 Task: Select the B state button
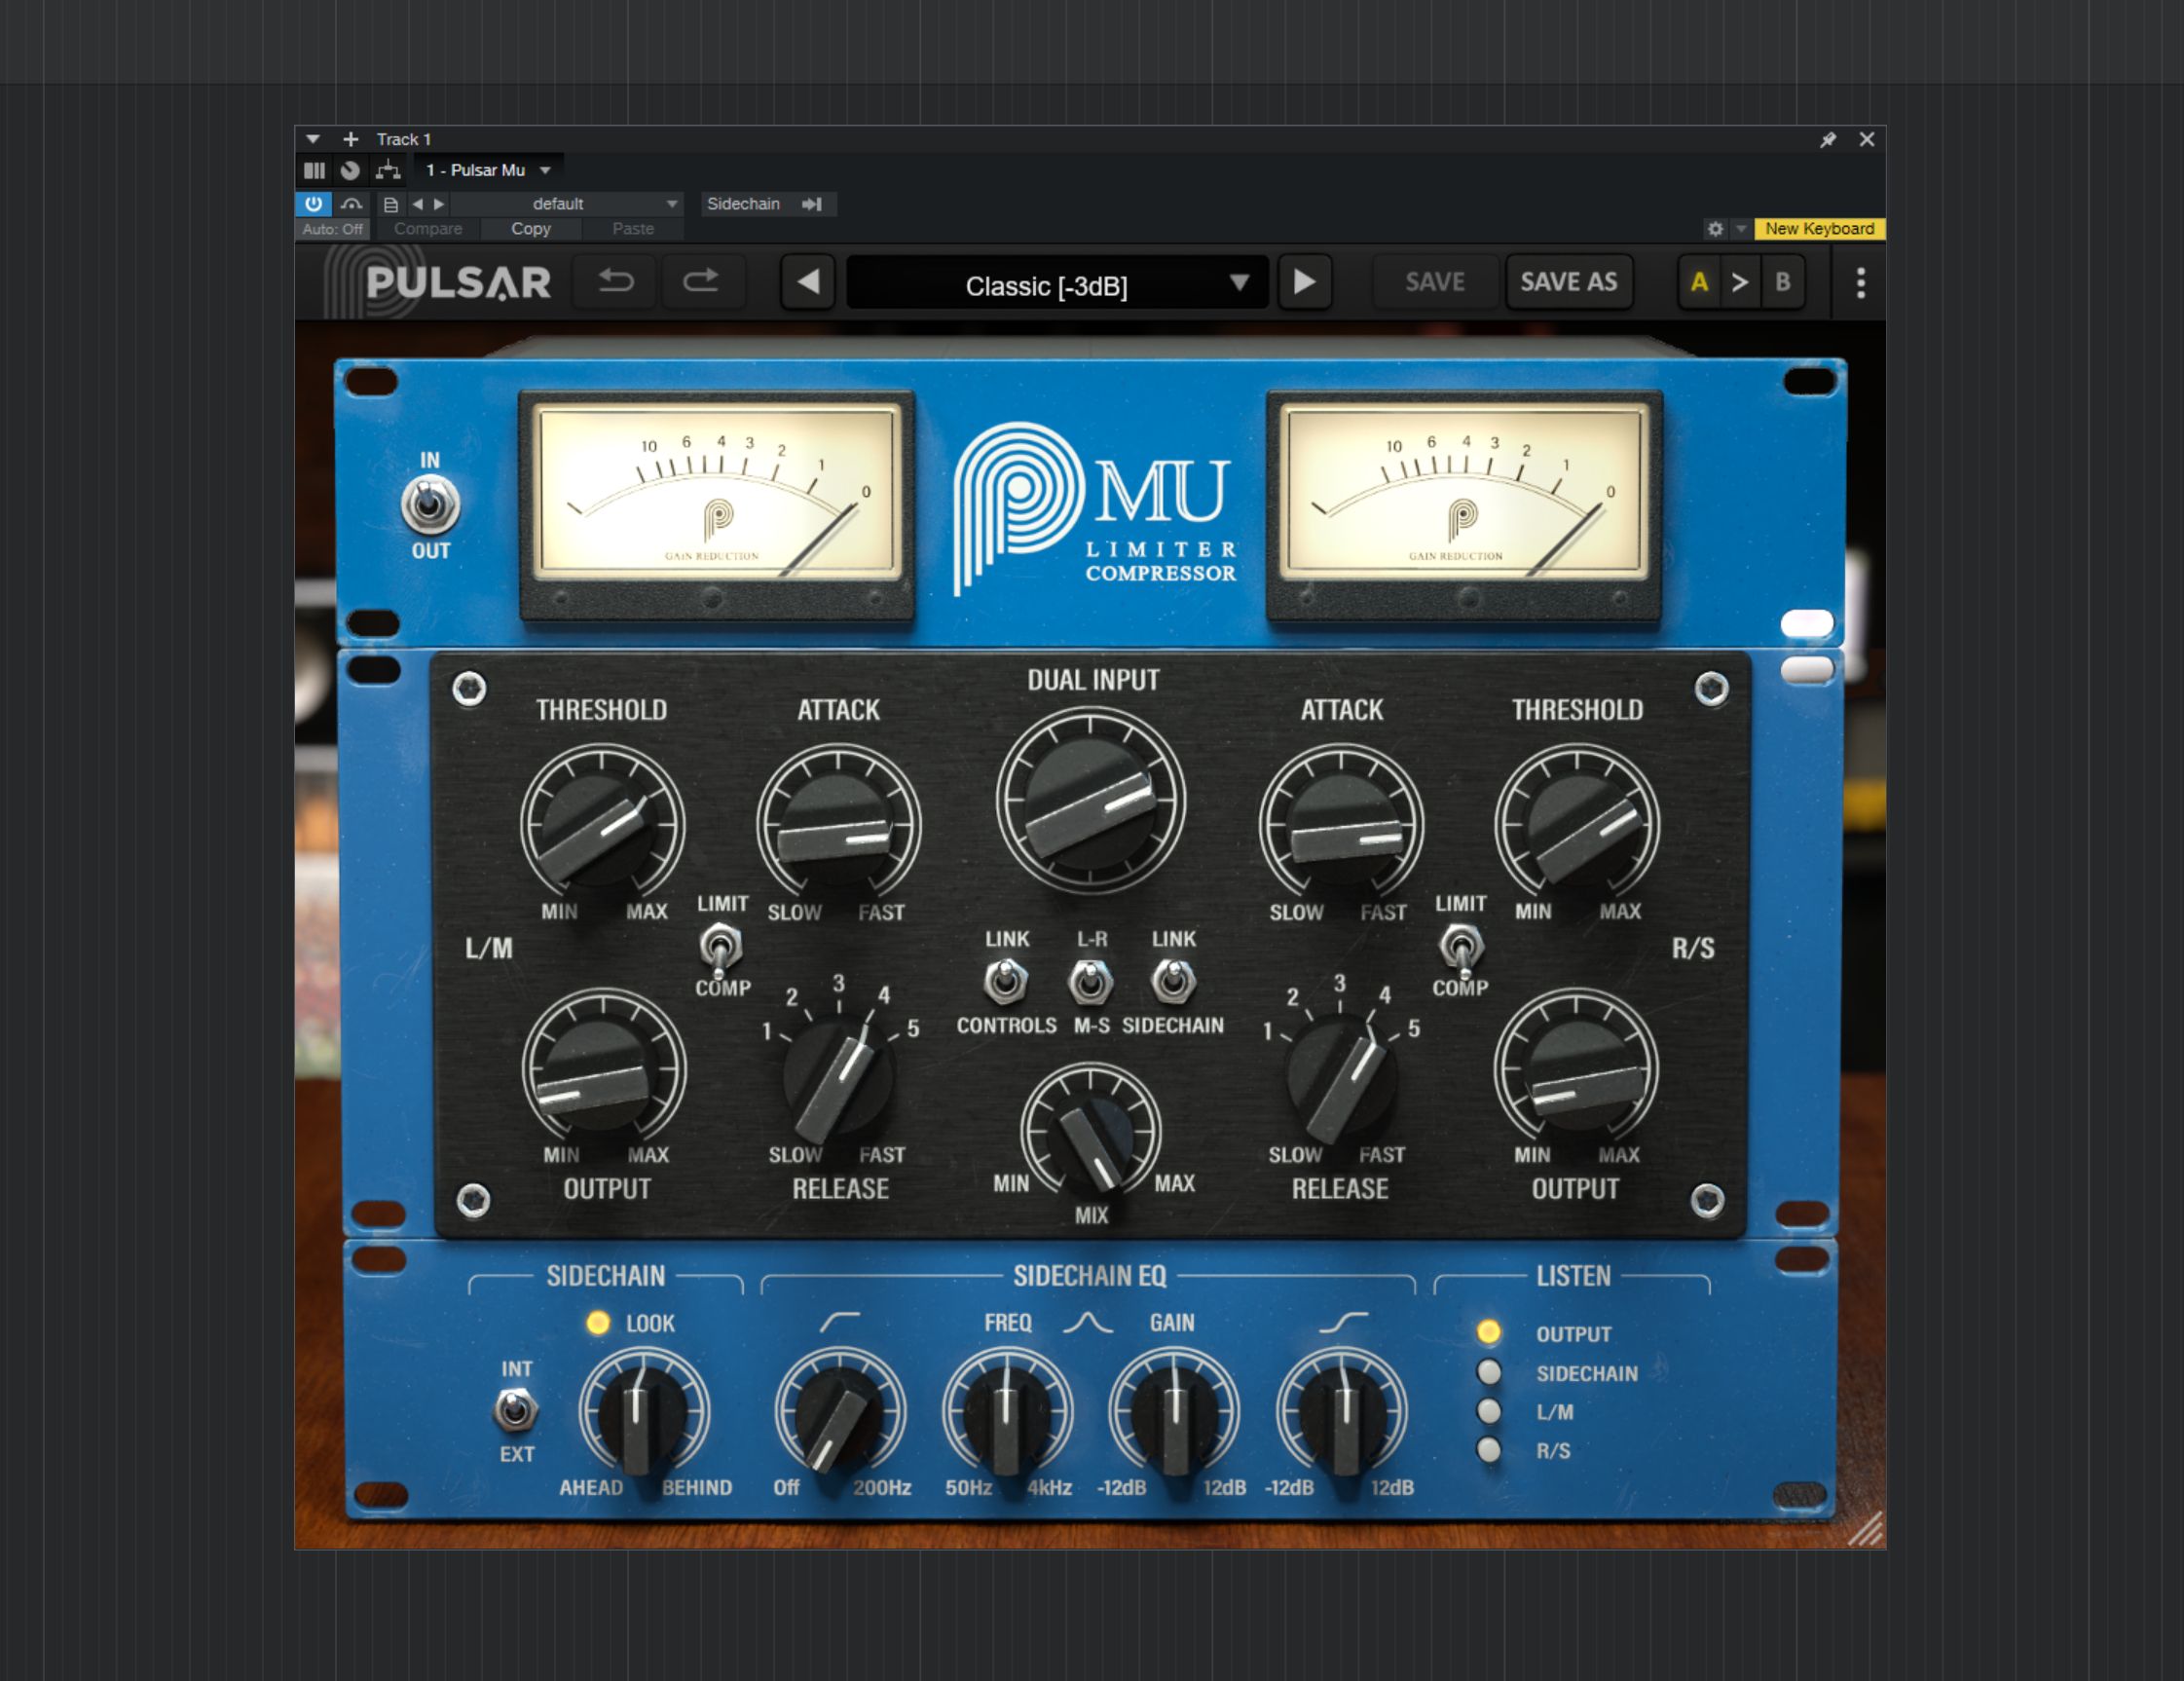[x=1782, y=282]
